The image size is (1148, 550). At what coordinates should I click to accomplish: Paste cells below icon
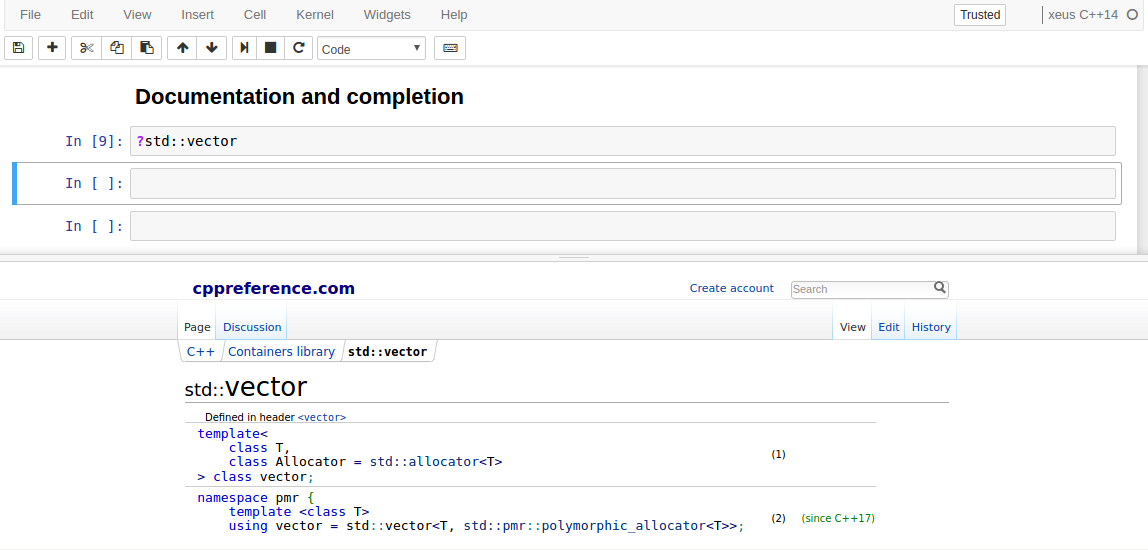tap(146, 48)
